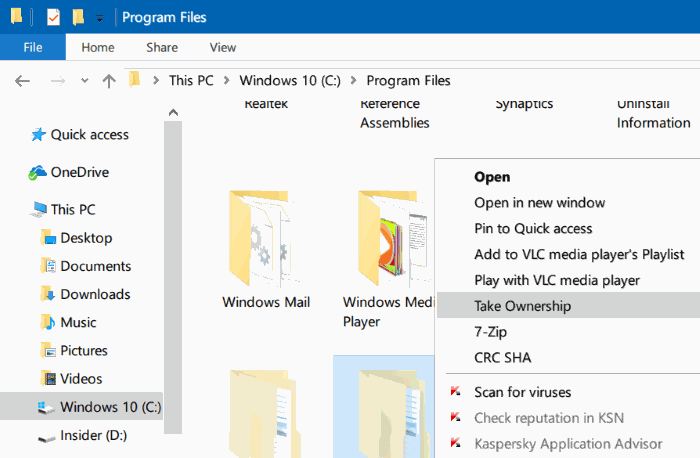The height and width of the screenshot is (458, 700).
Task: Open Pictures in the sidebar
Action: 84,350
